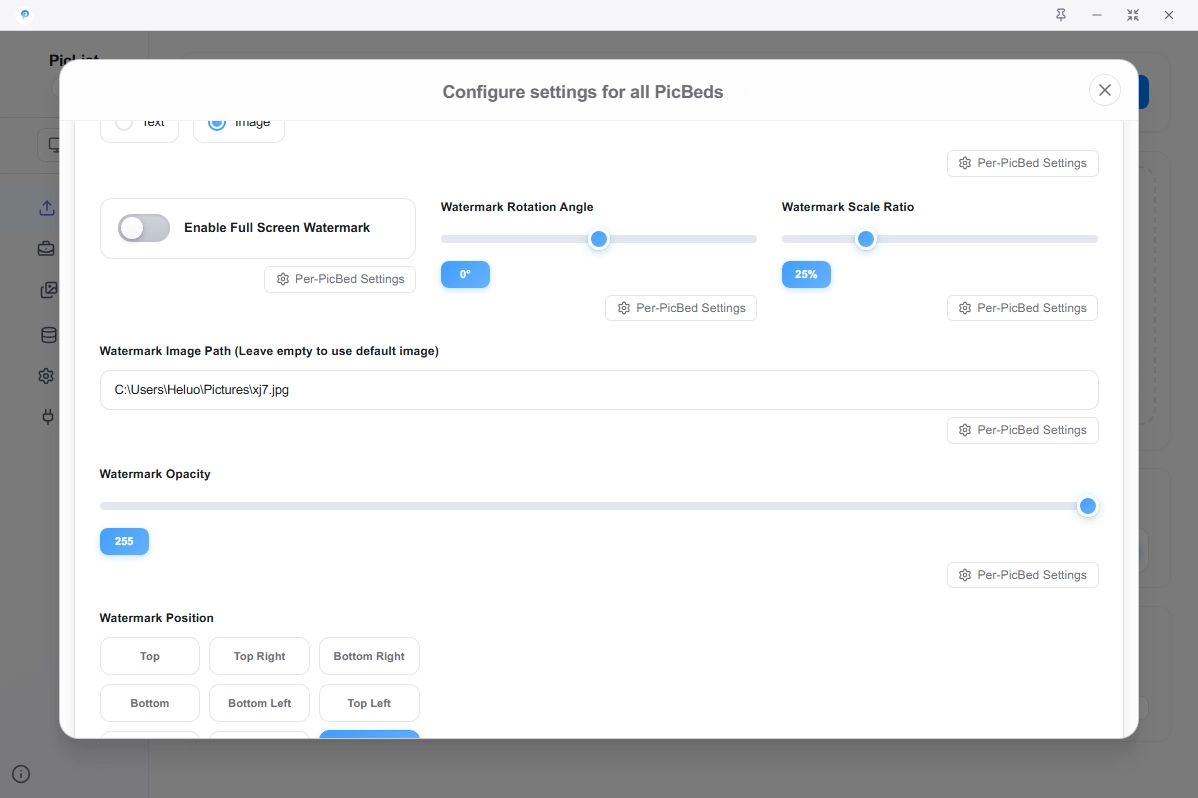Choose Top Right watermark position

pyautogui.click(x=259, y=656)
